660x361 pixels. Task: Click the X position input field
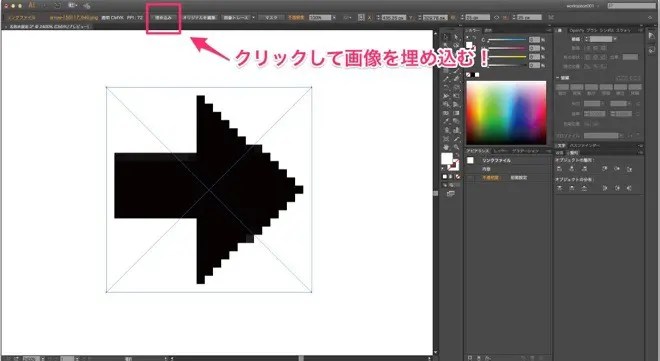tap(393, 18)
